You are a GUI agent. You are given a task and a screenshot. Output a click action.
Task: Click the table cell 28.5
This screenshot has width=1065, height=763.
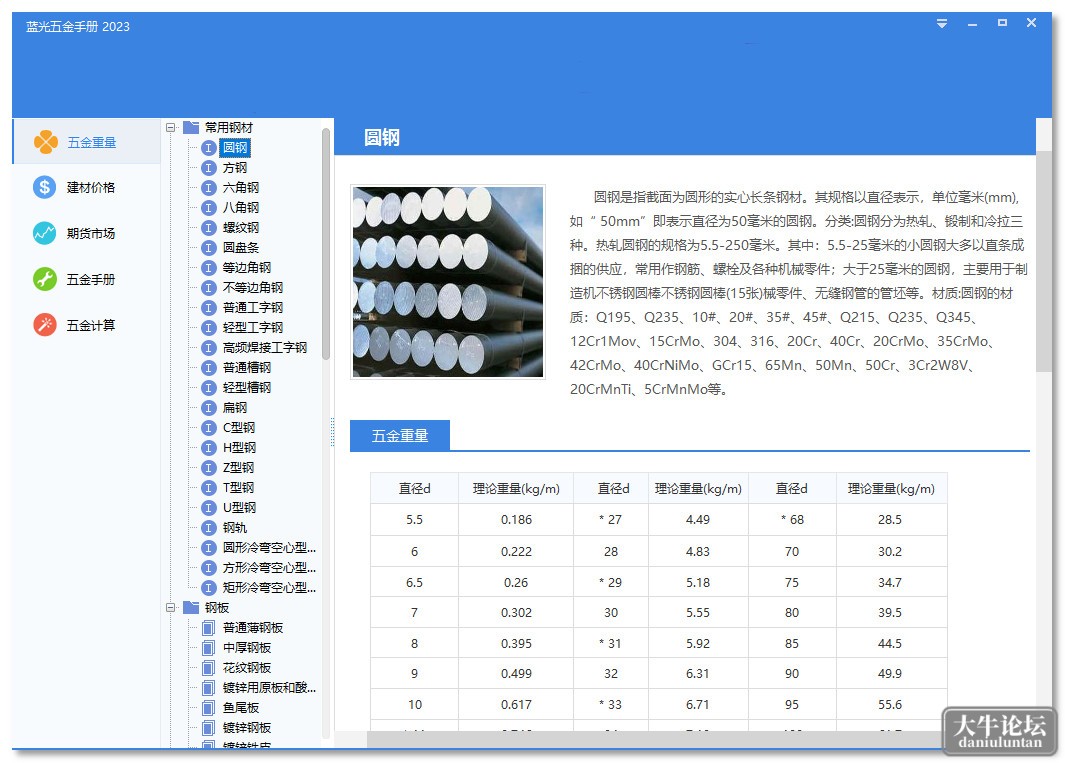coord(890,520)
